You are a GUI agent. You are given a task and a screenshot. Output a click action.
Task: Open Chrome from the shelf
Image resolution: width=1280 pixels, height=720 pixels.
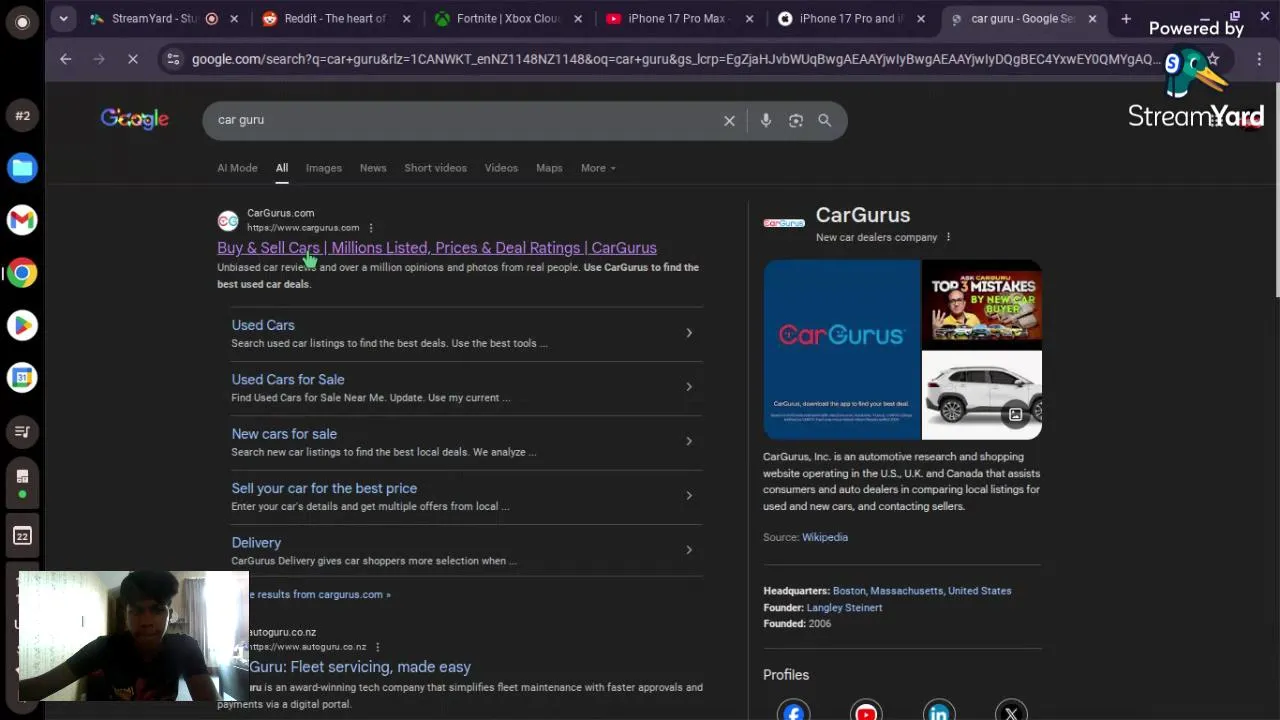click(22, 272)
